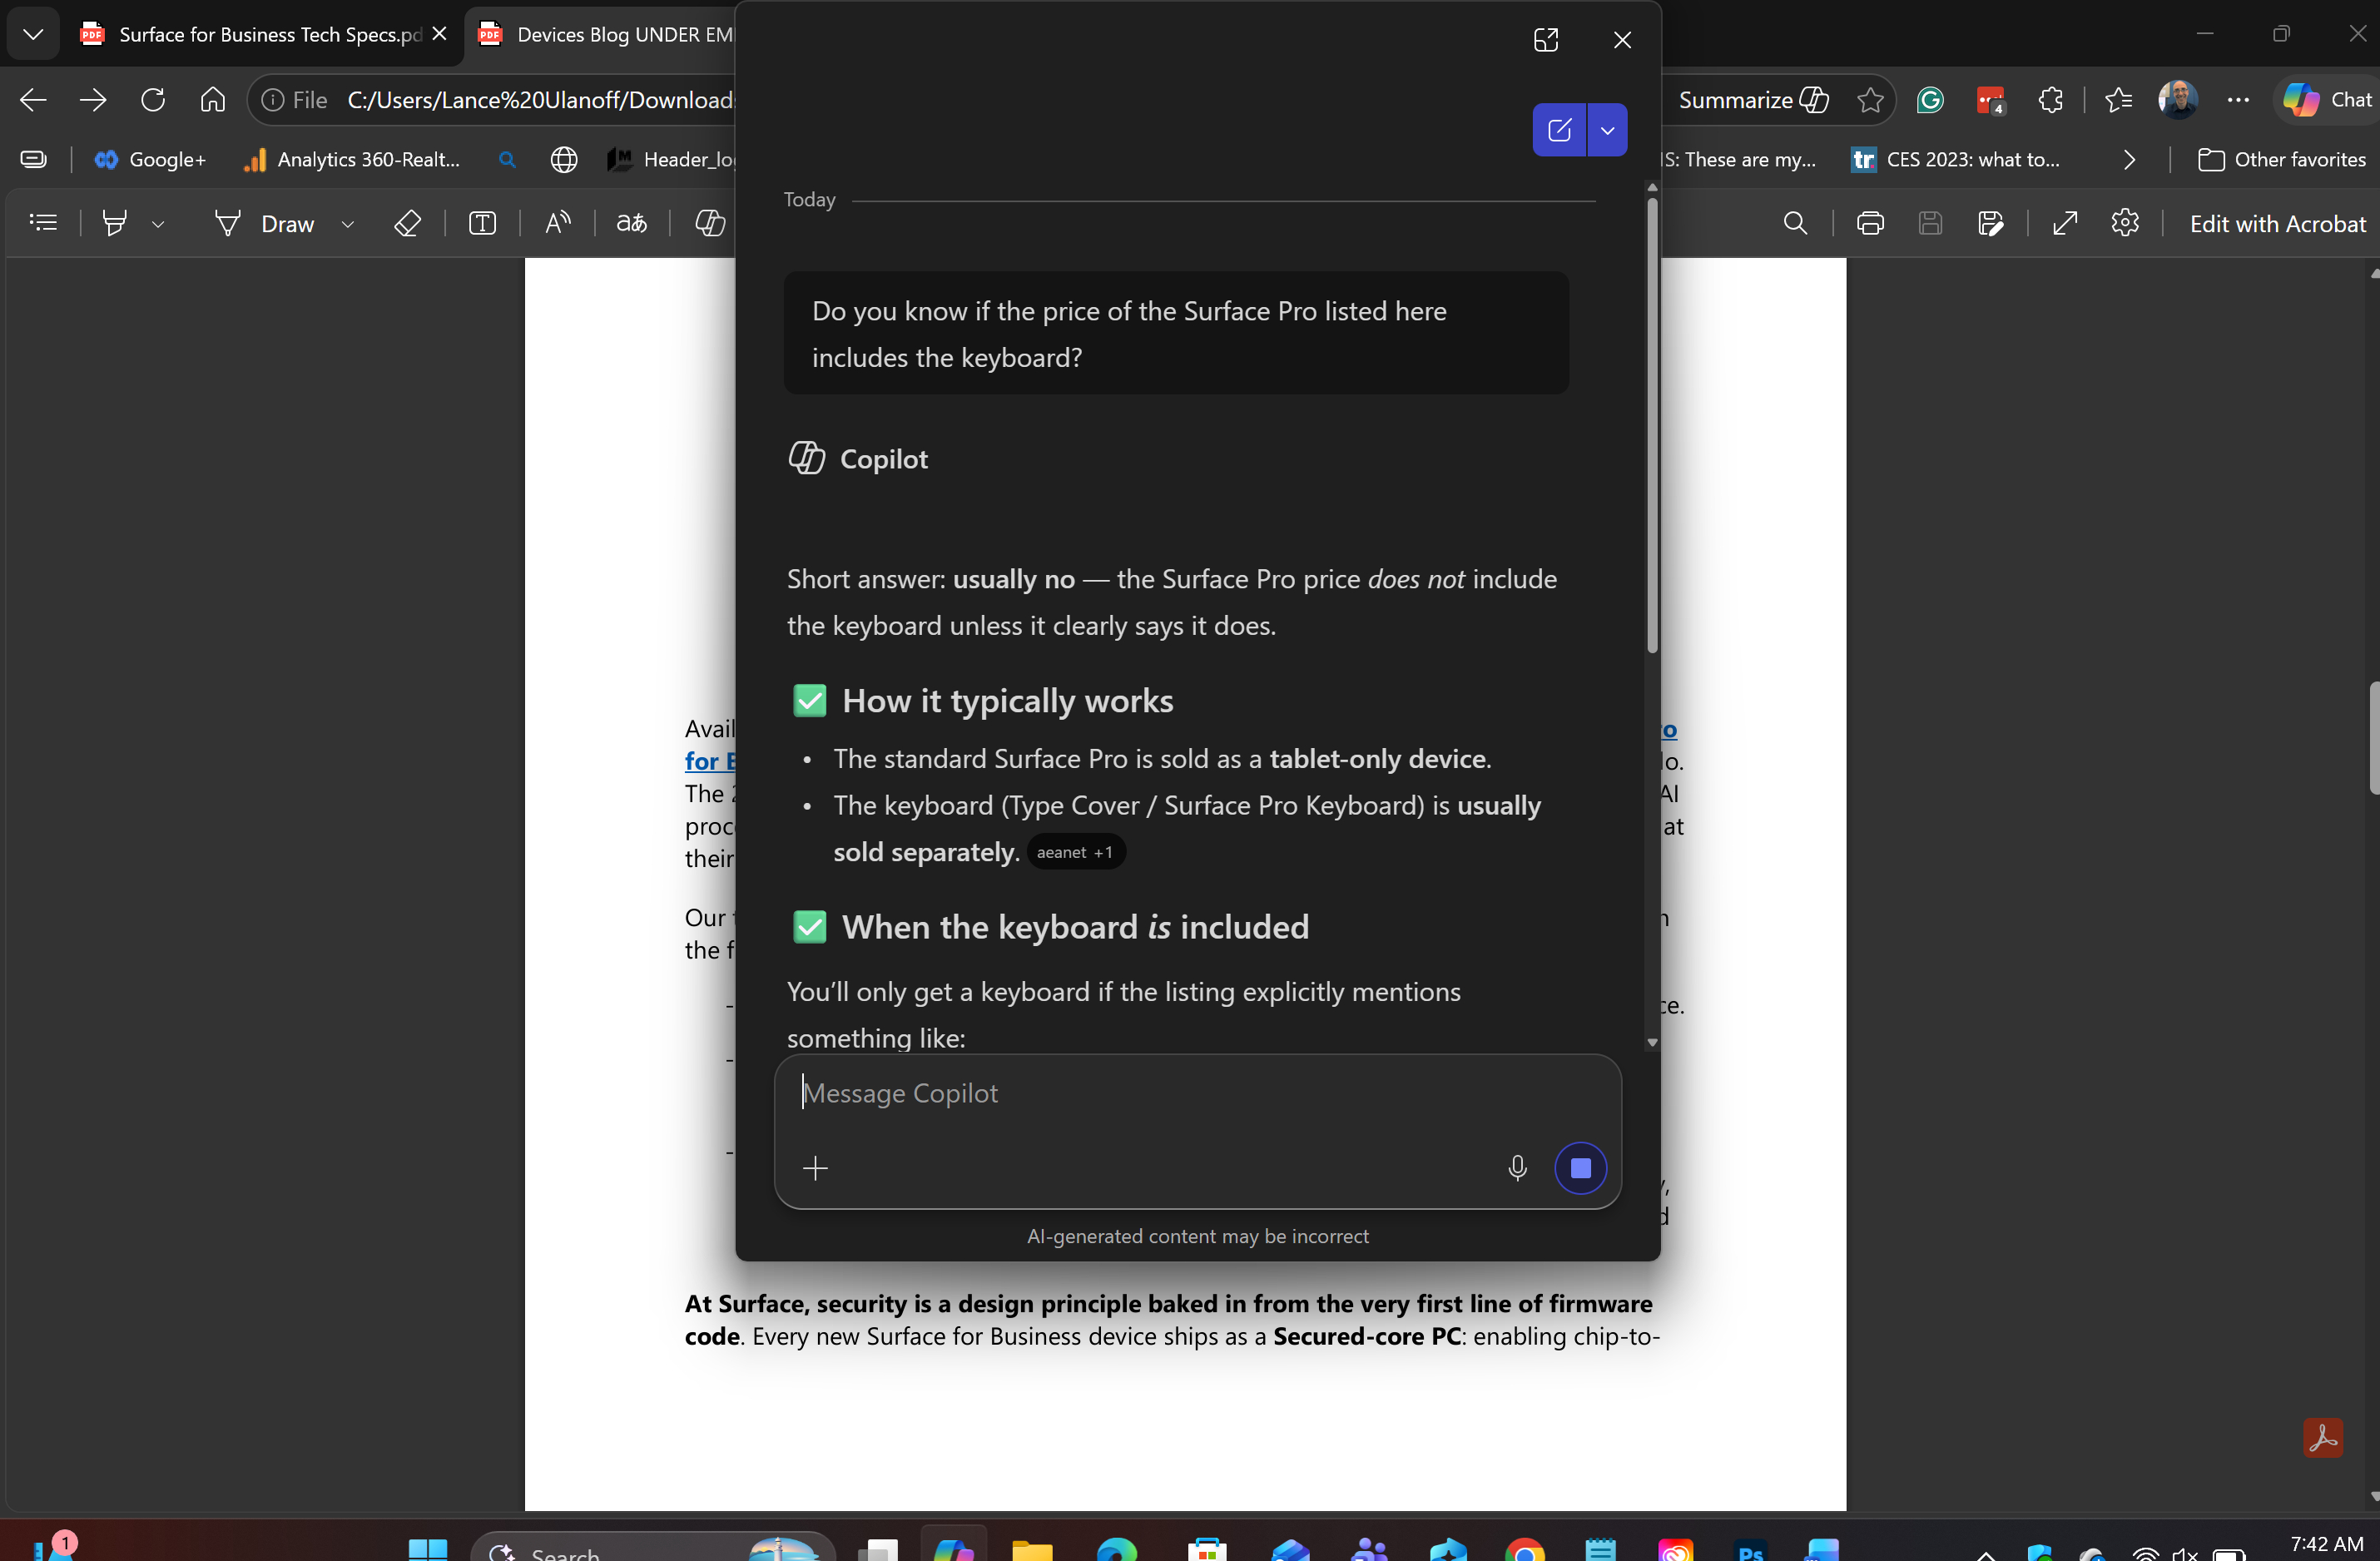This screenshot has height=1561, width=2380.
Task: Expand highlight color options dropdown
Action: pos(157,224)
